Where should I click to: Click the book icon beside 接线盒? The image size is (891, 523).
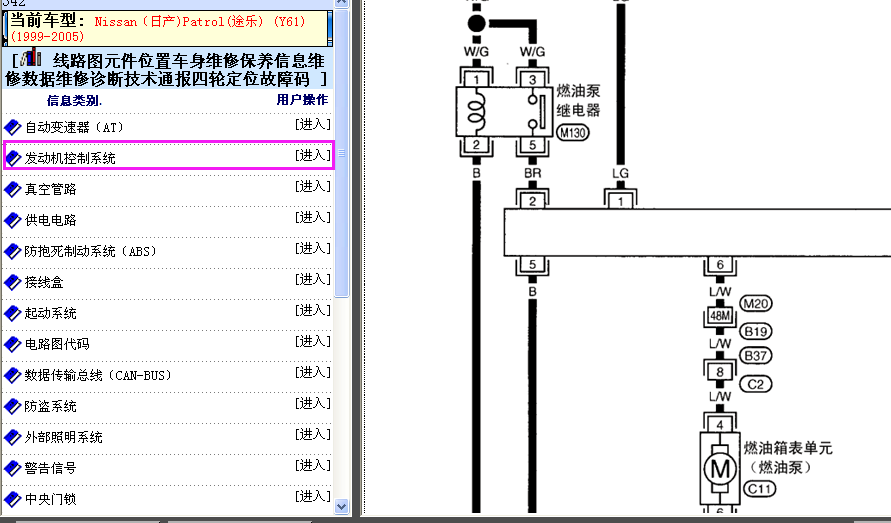[x=13, y=283]
